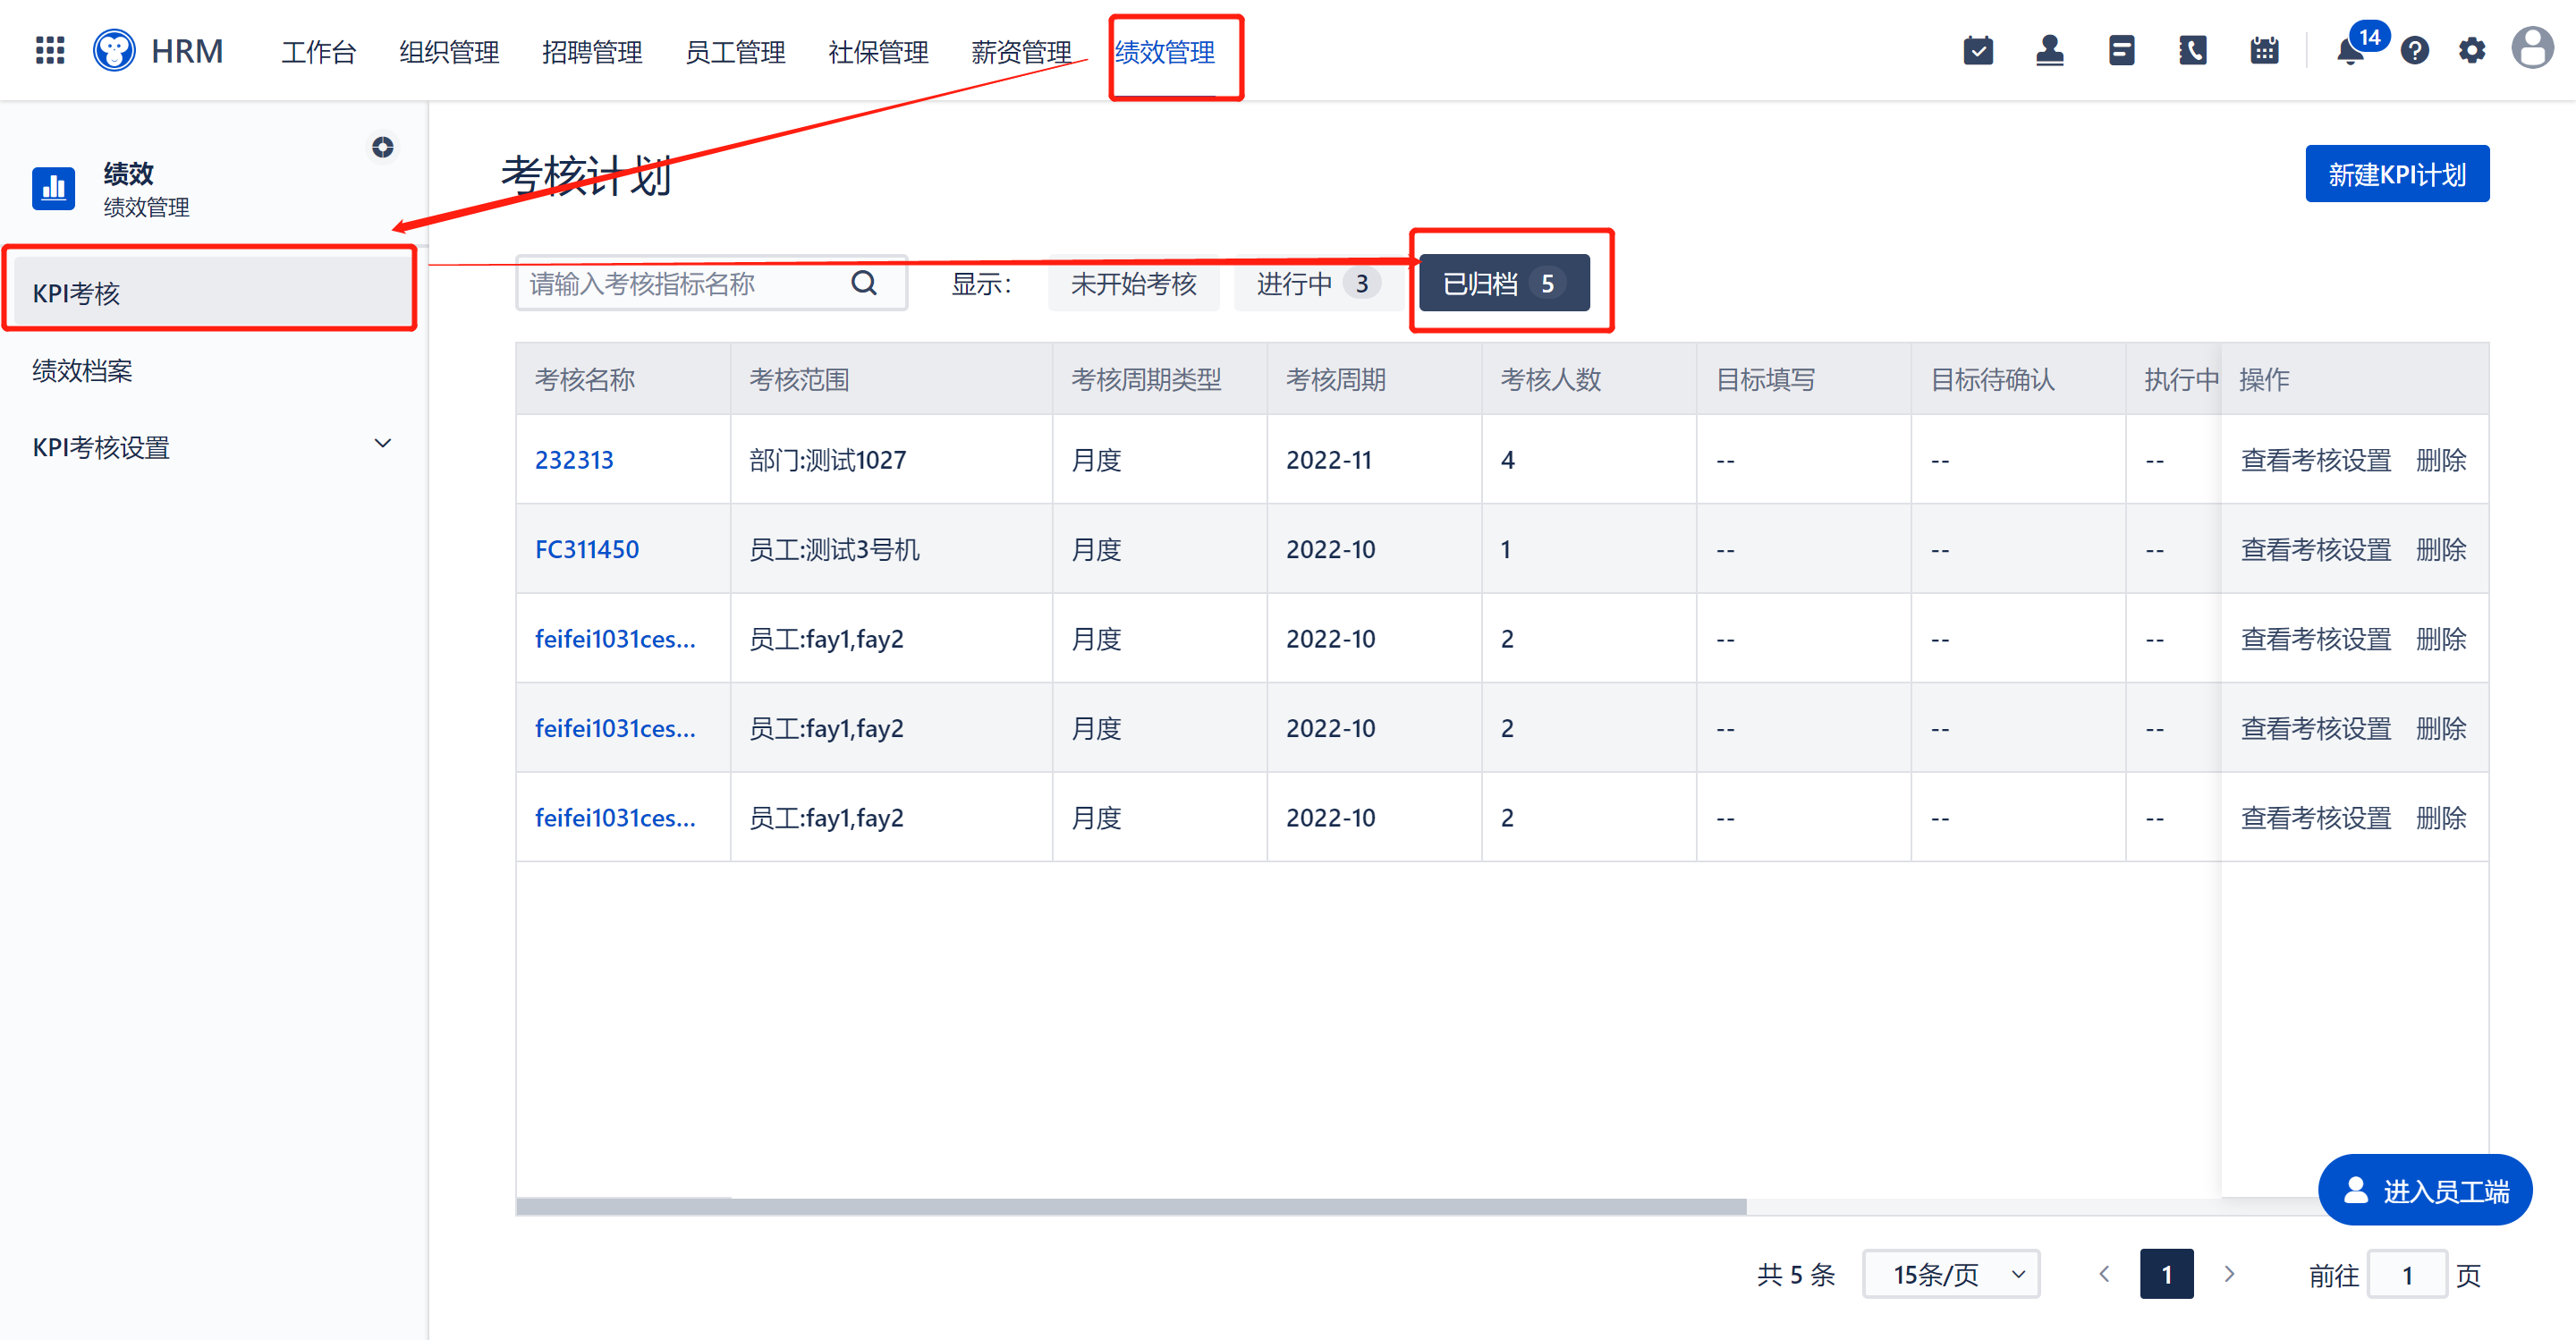Open the task checklist icon in header

[1977, 50]
